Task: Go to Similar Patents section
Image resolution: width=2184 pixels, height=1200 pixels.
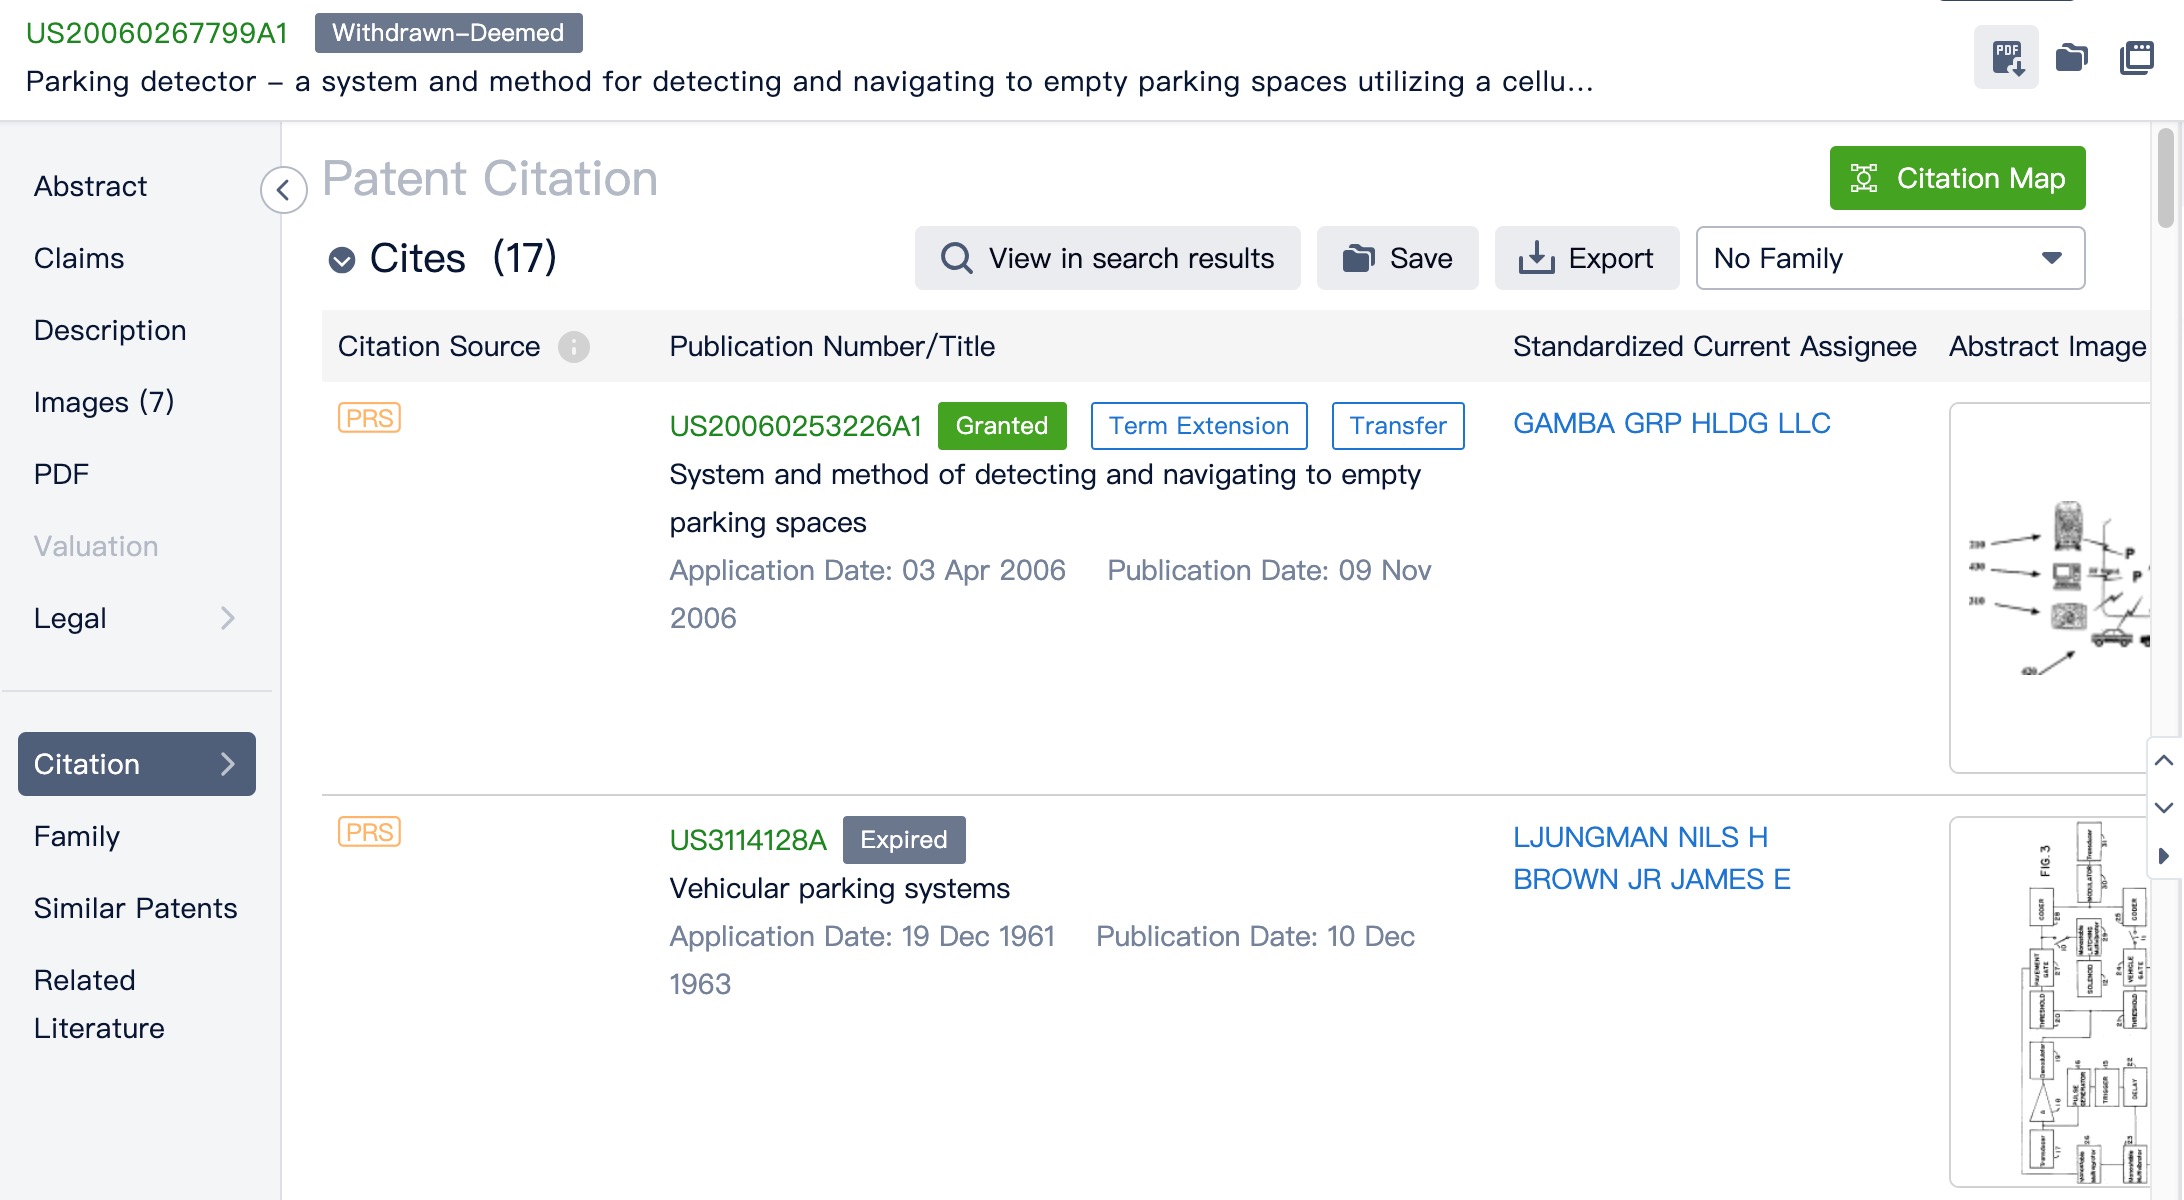Action: [135, 908]
